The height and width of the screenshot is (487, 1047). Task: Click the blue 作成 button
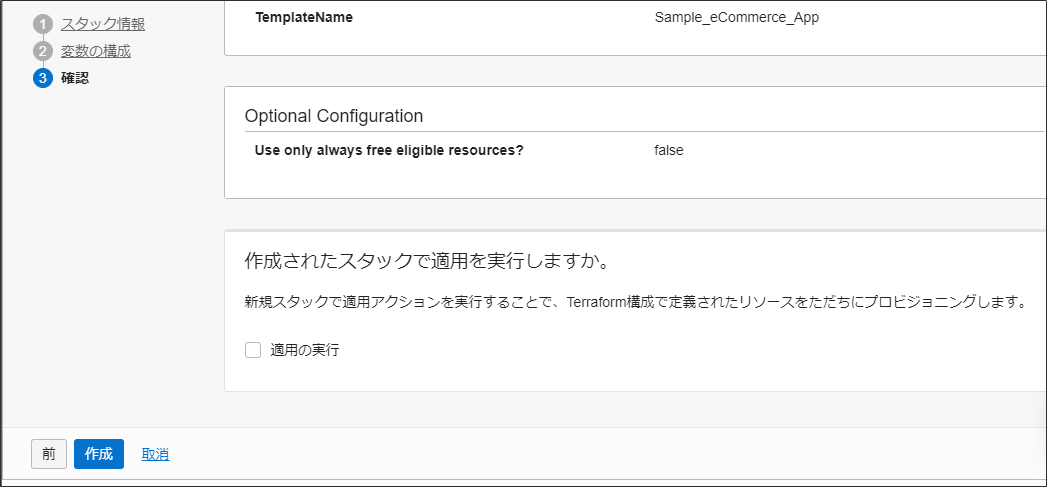99,454
